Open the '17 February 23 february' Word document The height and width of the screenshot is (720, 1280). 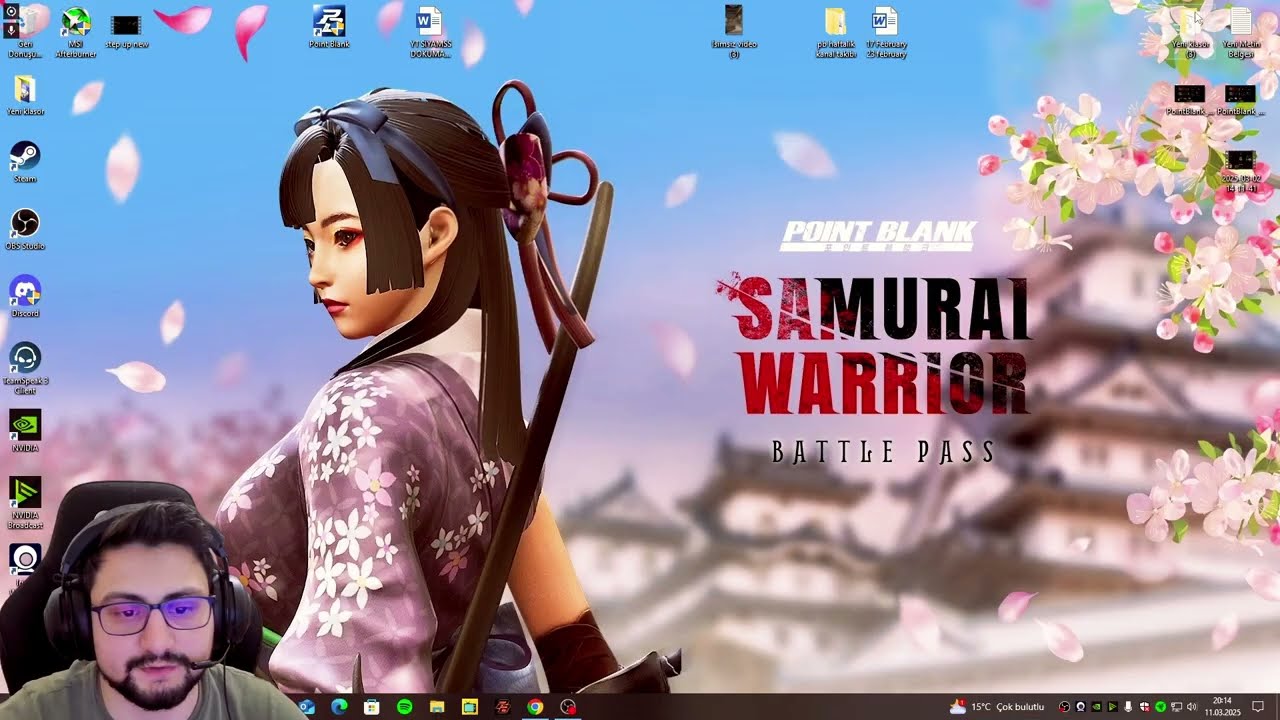(x=886, y=32)
